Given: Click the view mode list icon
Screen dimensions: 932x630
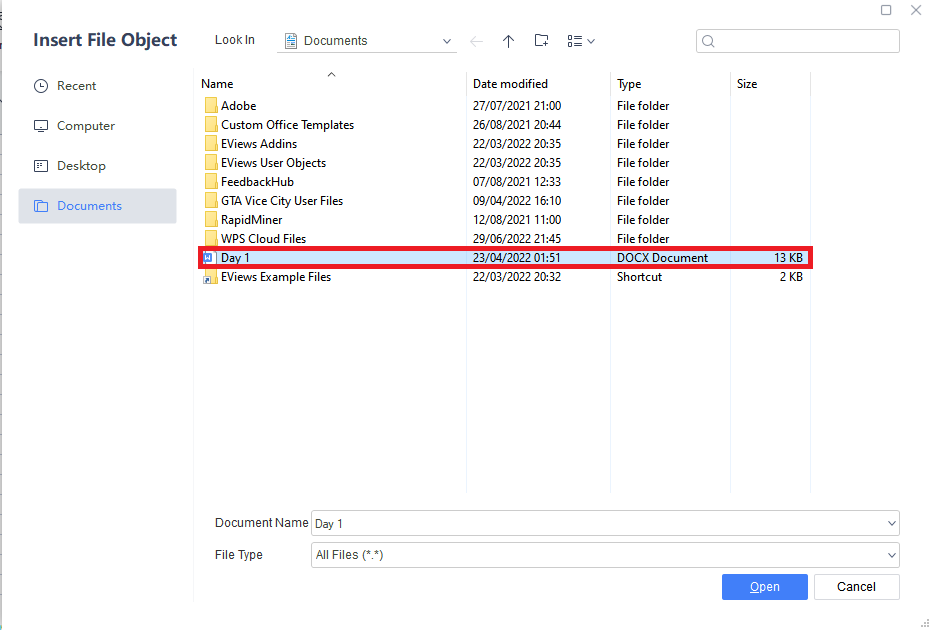Looking at the screenshot, I should click(576, 41).
